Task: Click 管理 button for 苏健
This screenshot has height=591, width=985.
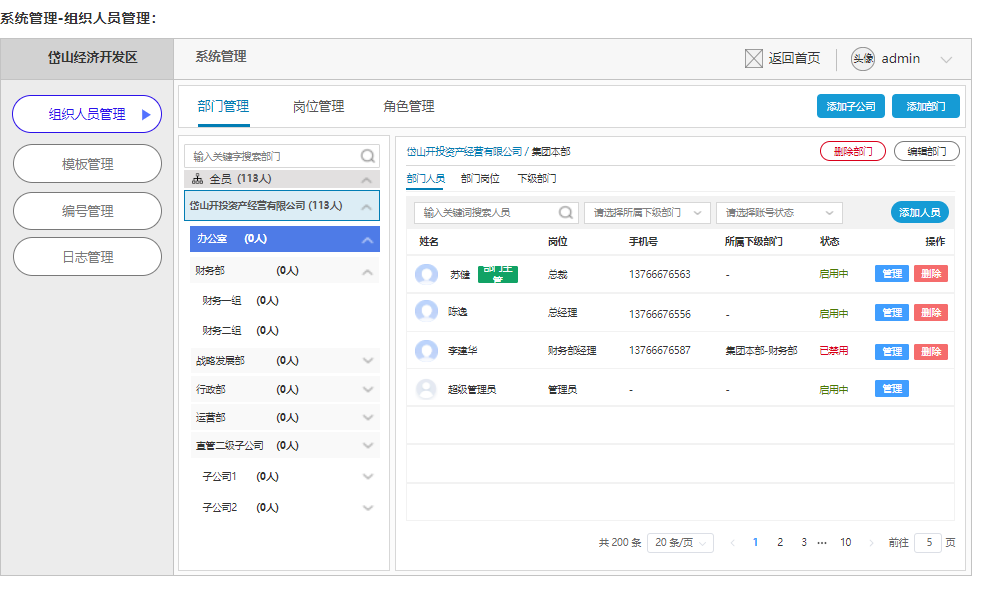Action: [x=892, y=274]
